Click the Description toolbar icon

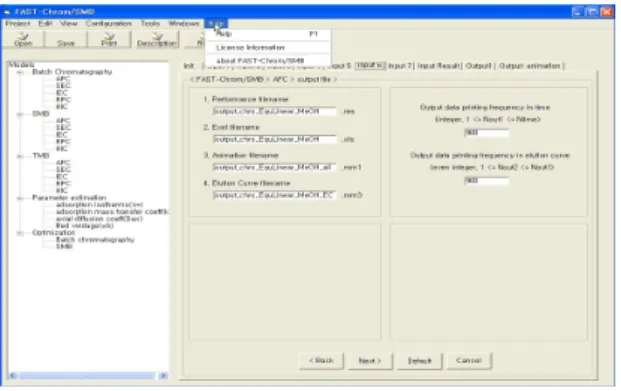click(x=156, y=40)
